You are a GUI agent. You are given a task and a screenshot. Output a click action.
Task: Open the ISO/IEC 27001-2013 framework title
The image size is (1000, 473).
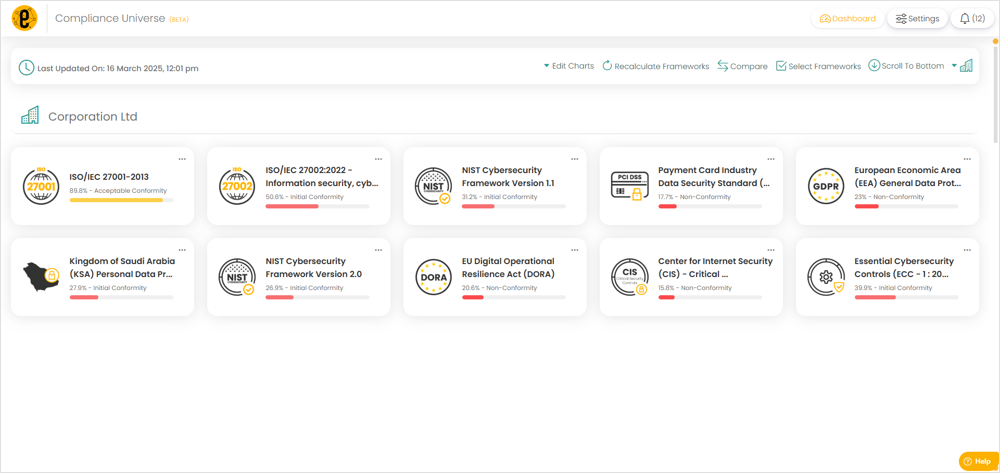109,177
